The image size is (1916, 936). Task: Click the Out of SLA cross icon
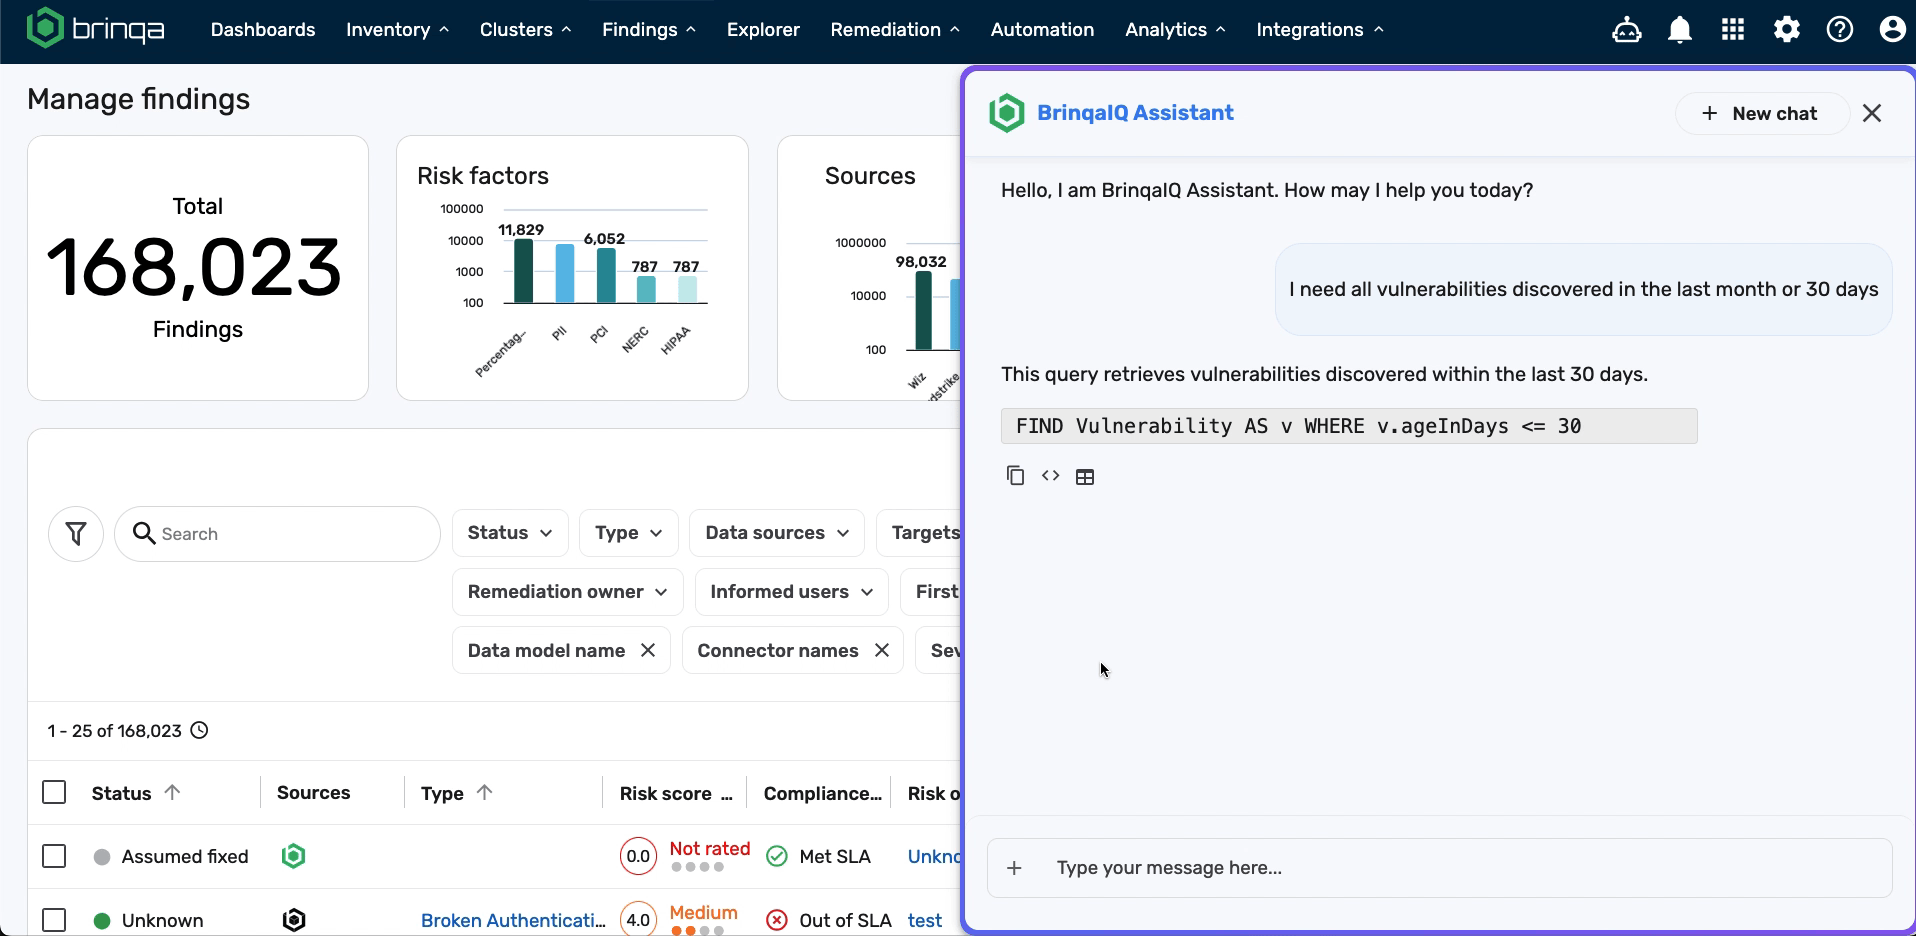pyautogui.click(x=777, y=920)
